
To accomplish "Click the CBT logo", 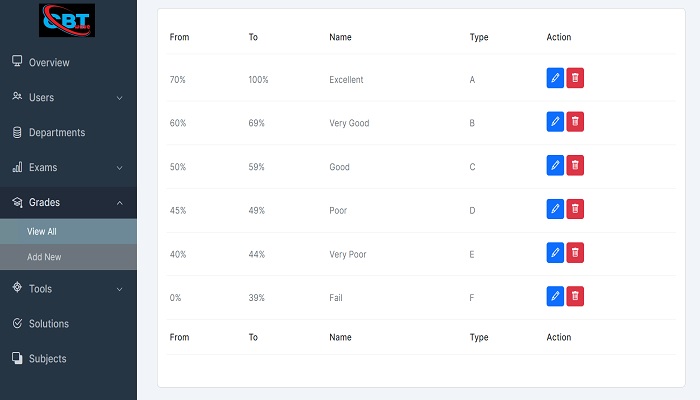I will tap(67, 20).
